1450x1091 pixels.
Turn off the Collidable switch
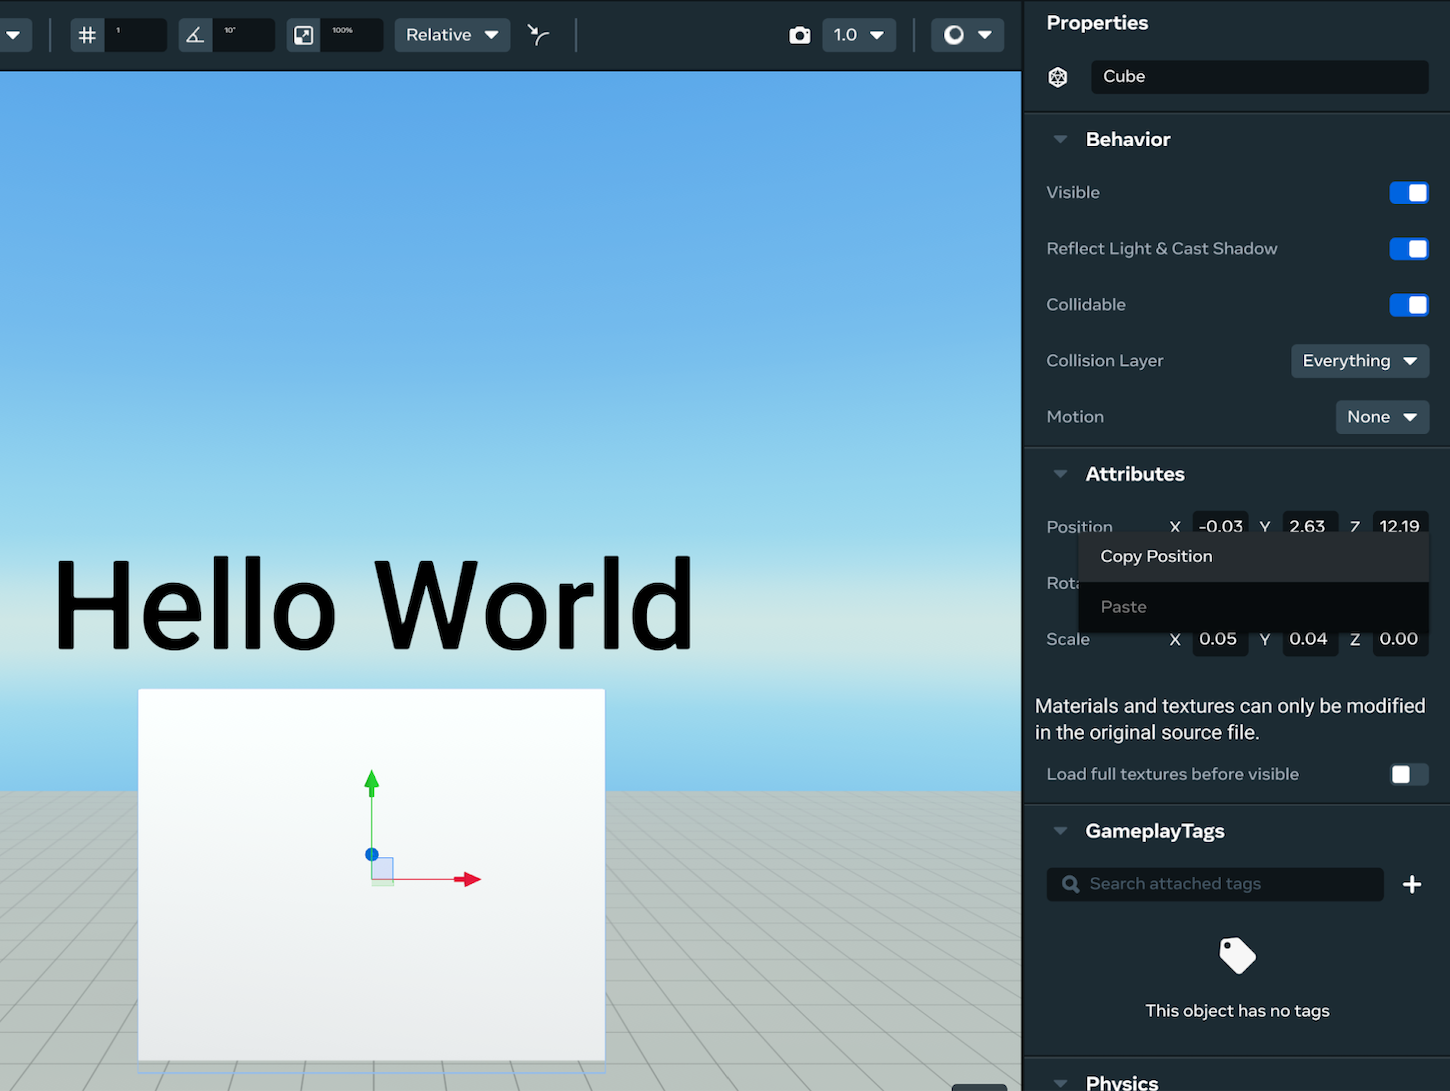point(1409,305)
